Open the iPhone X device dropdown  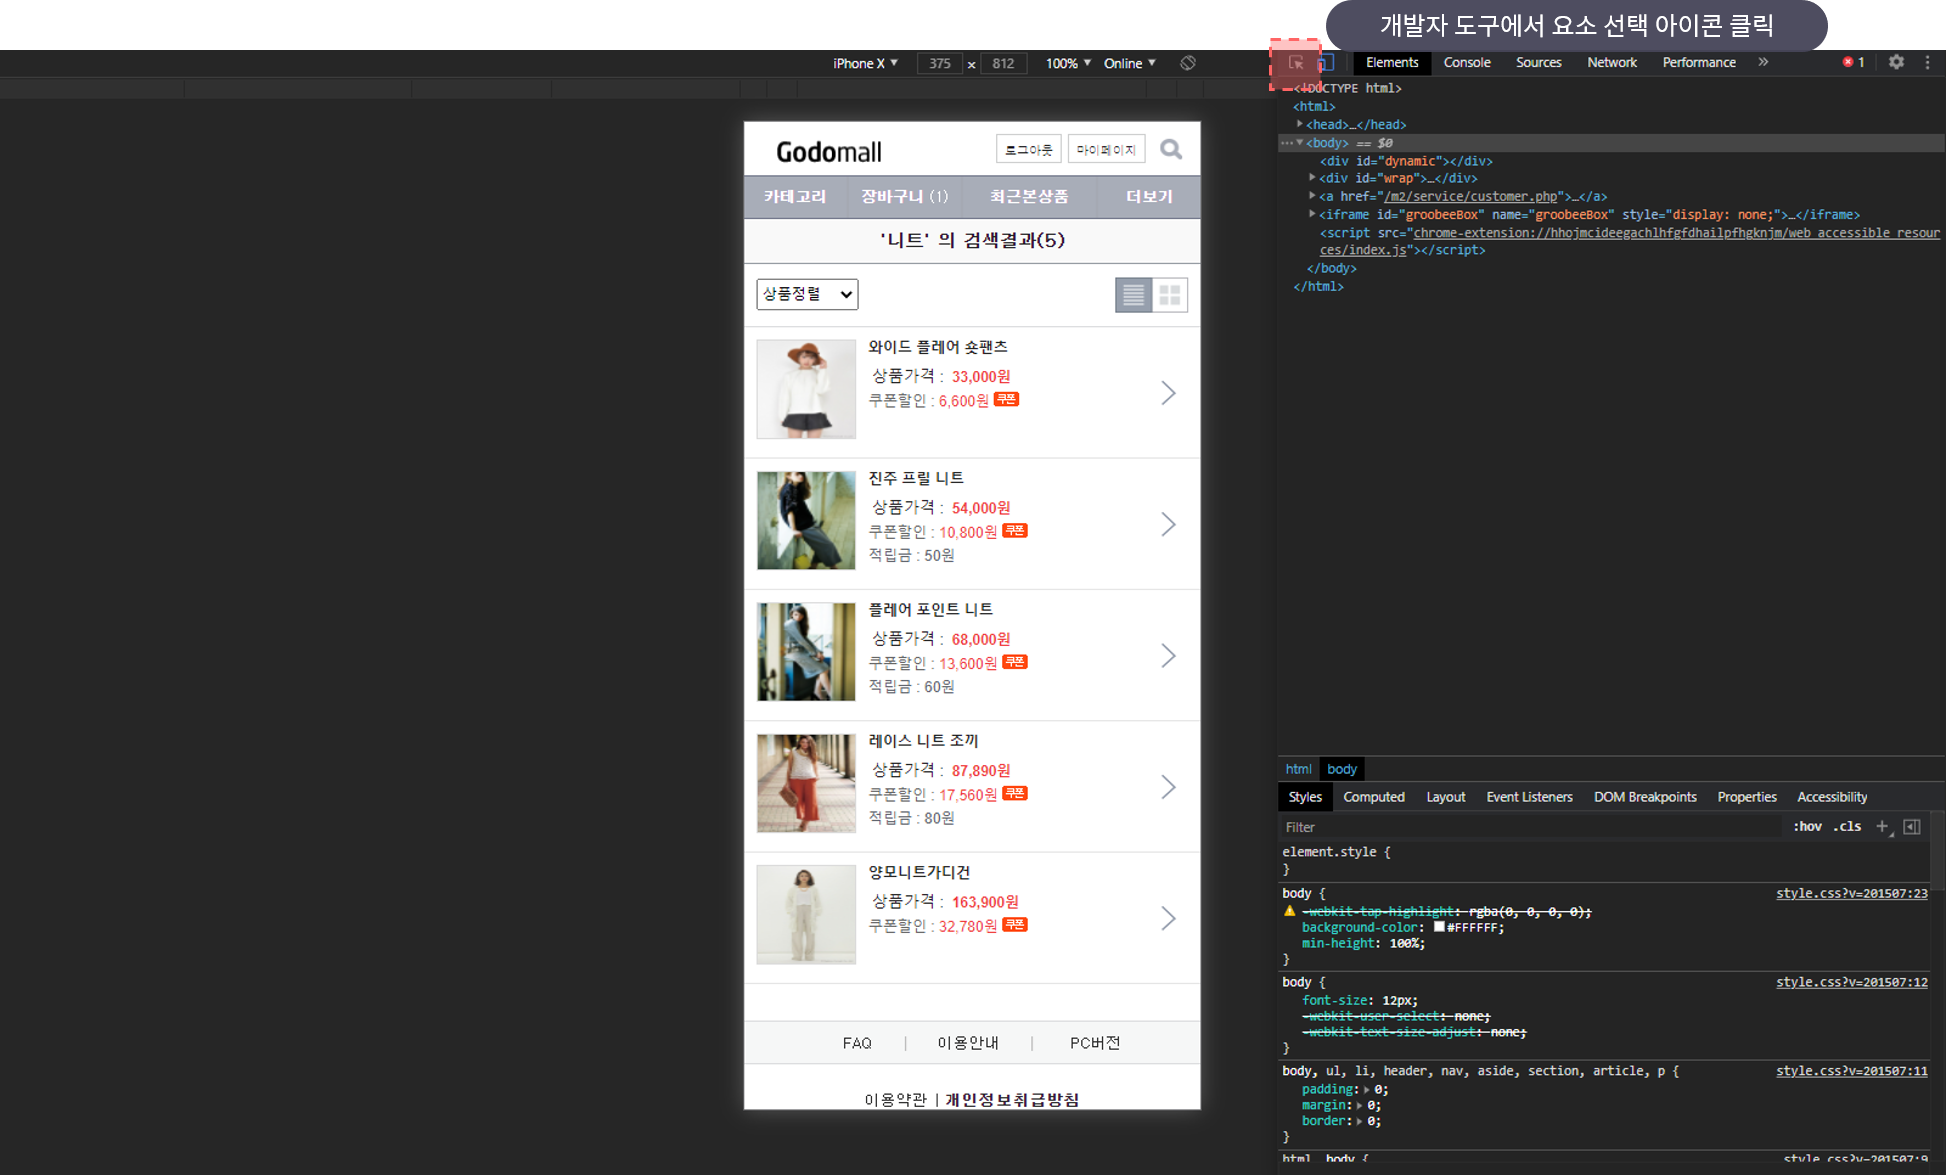tap(865, 63)
